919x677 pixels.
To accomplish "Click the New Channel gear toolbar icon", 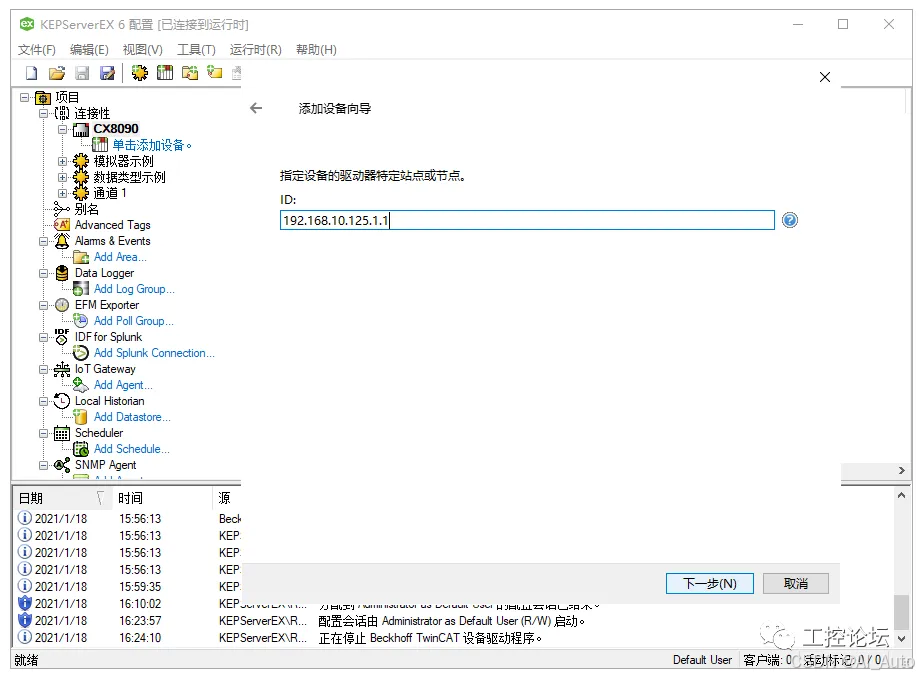I will click(139, 73).
